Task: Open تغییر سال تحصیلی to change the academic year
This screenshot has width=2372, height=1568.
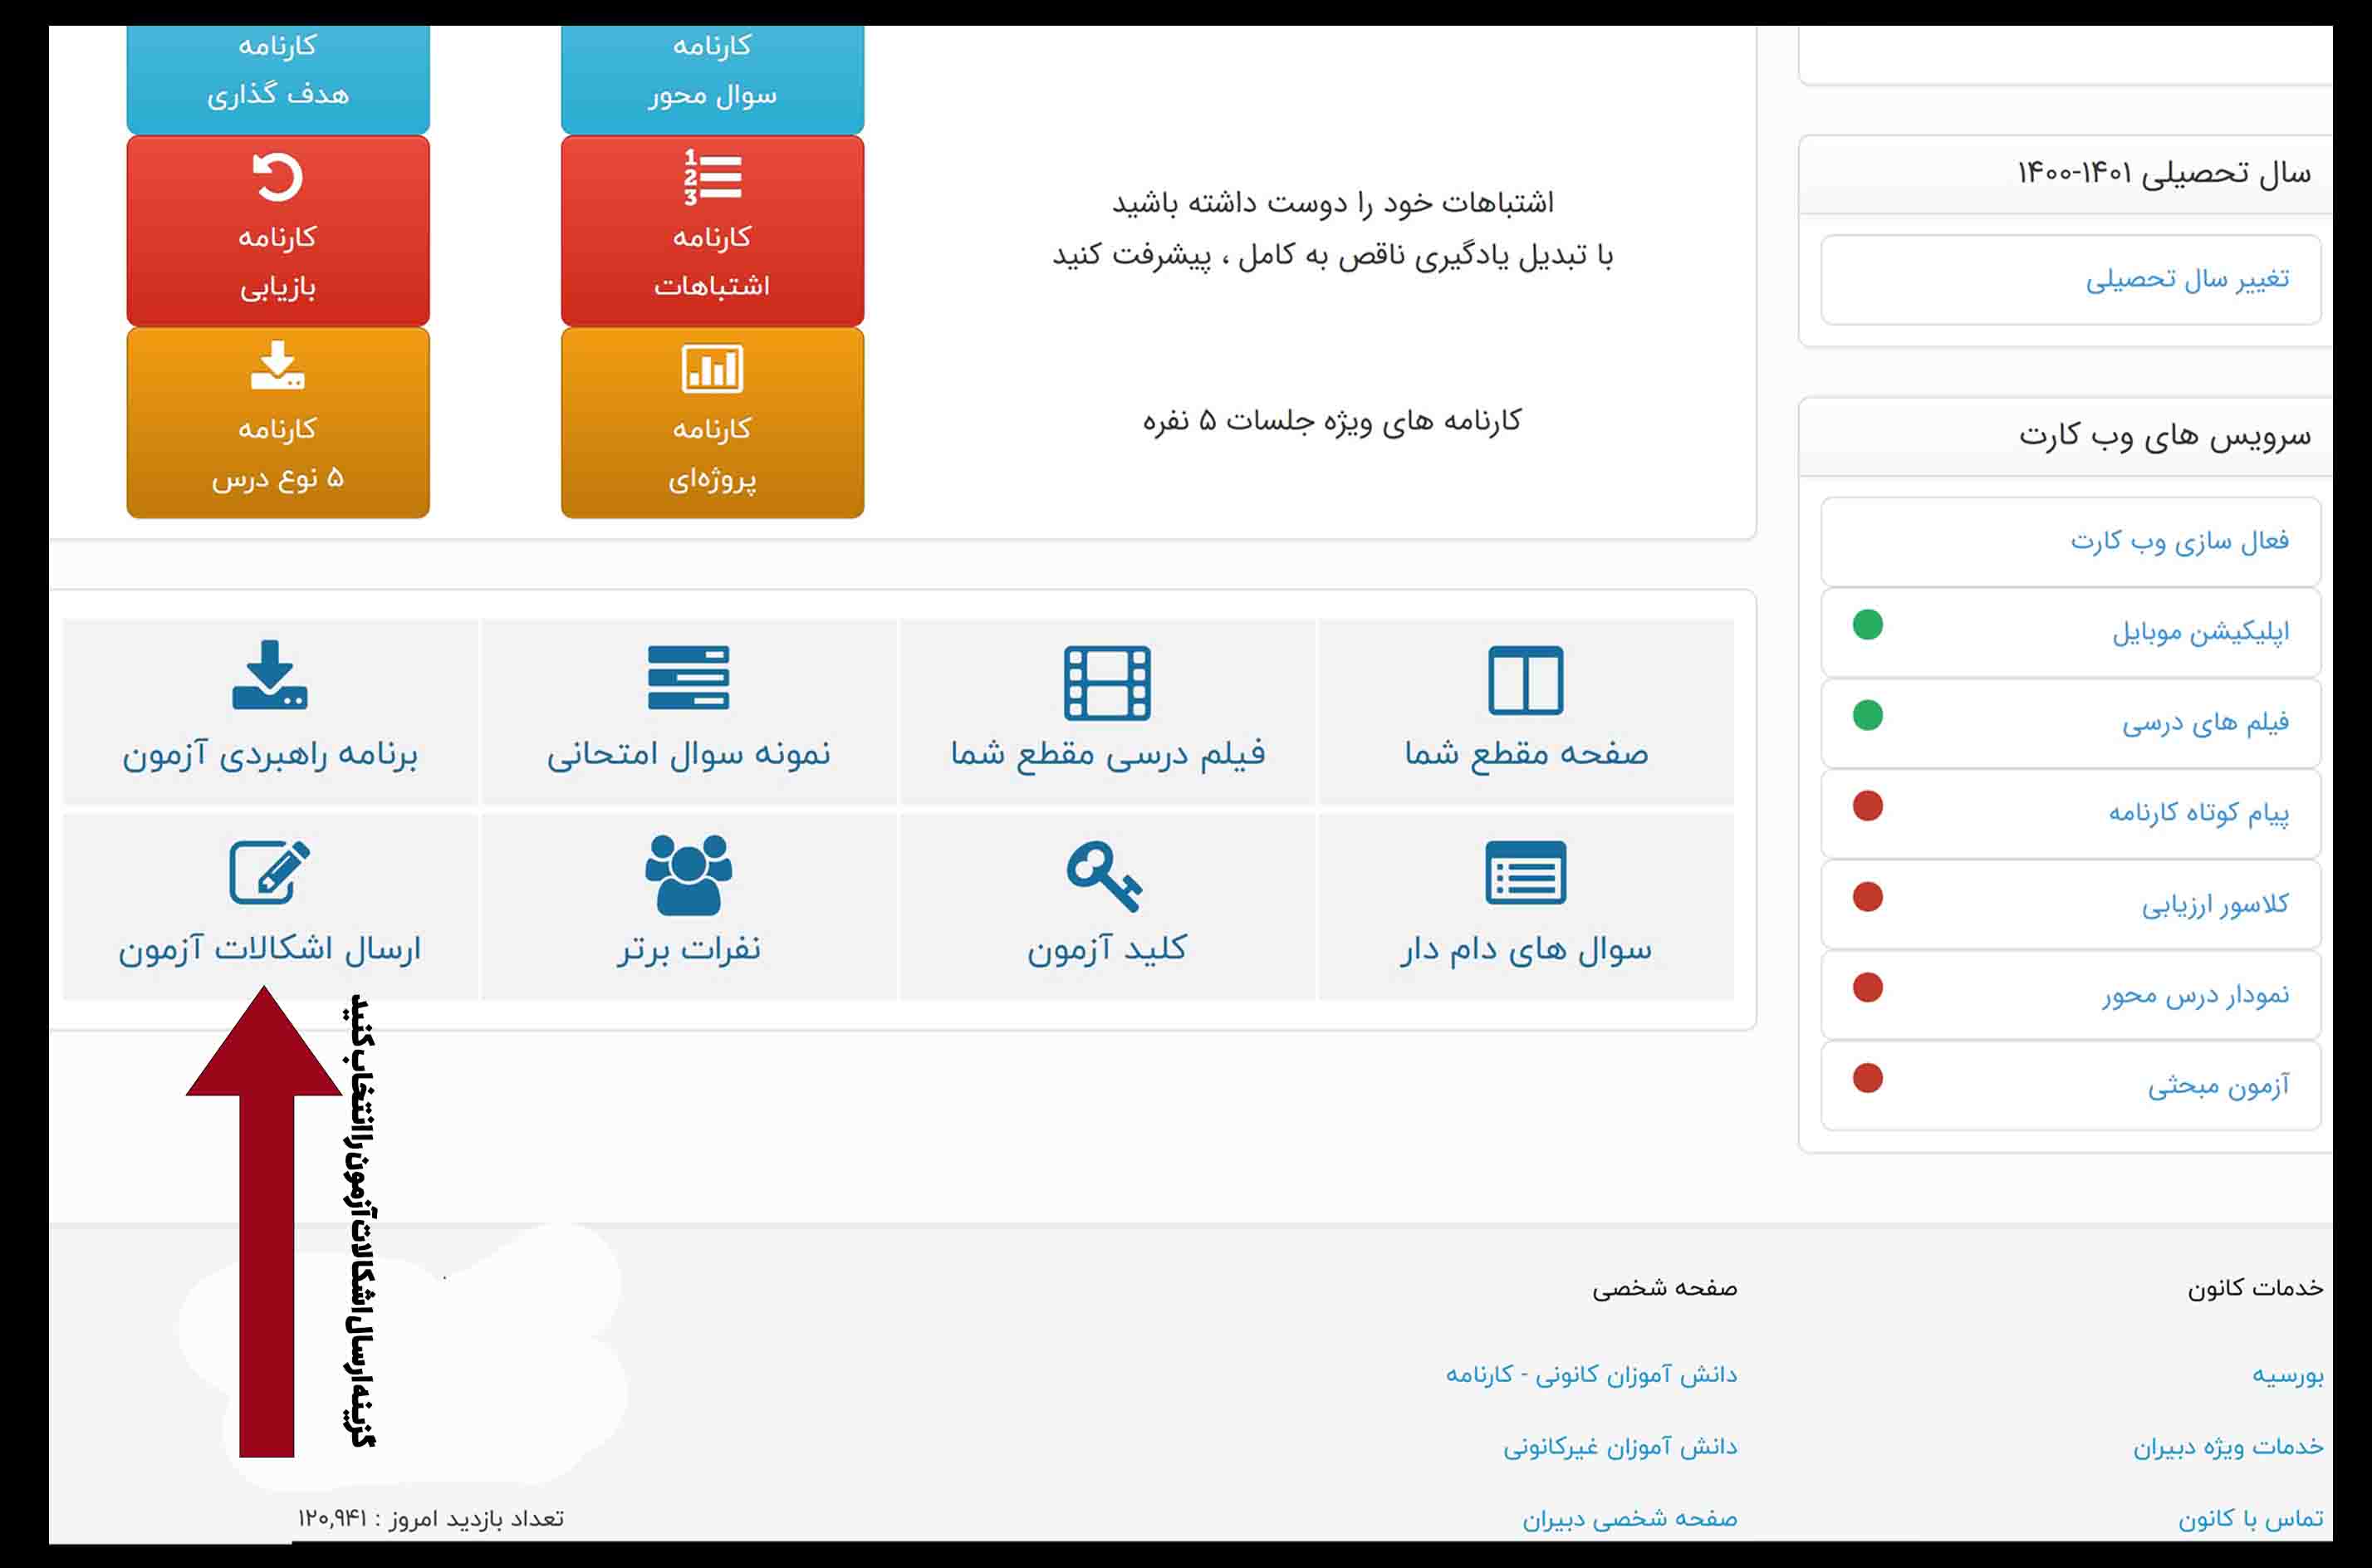Action: point(2186,279)
